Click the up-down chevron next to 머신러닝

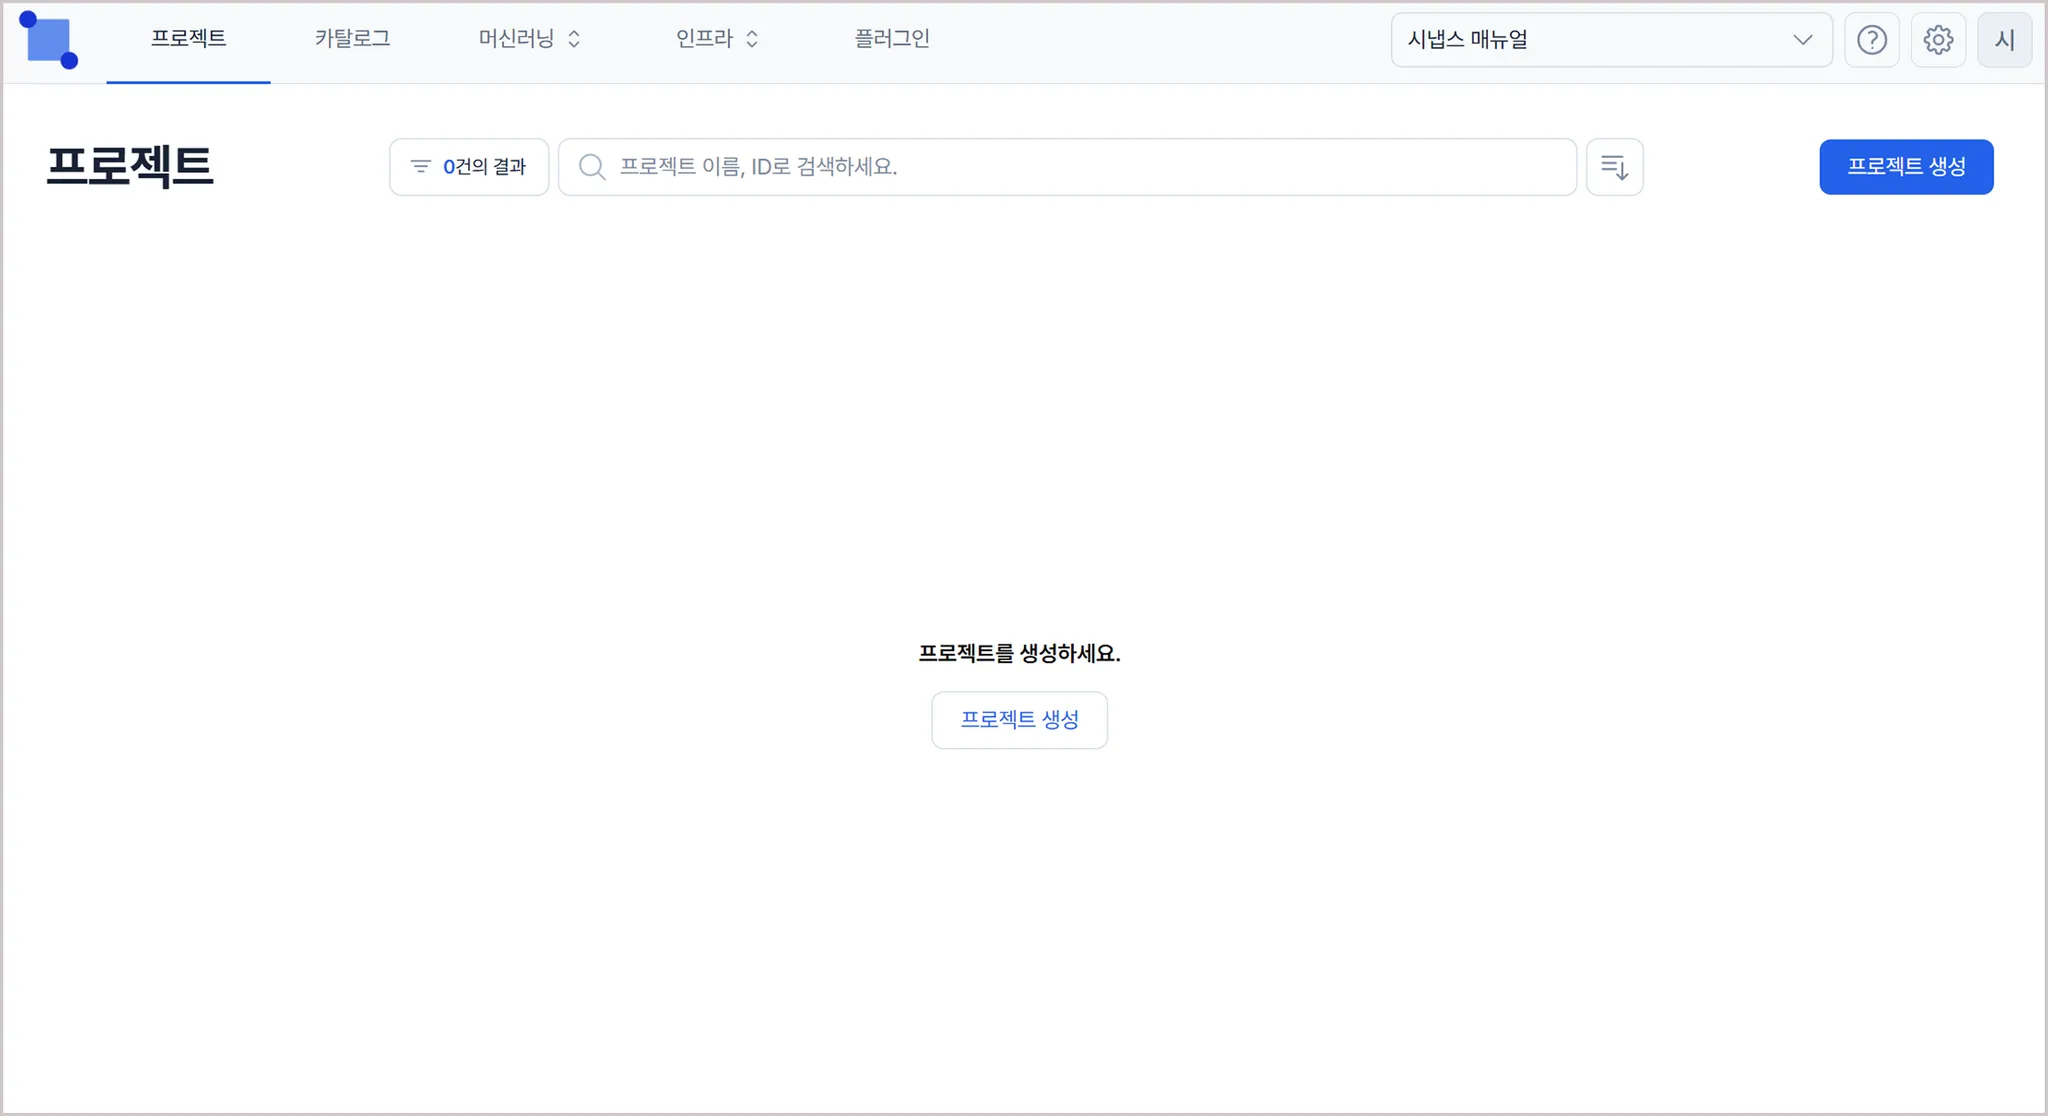574,39
